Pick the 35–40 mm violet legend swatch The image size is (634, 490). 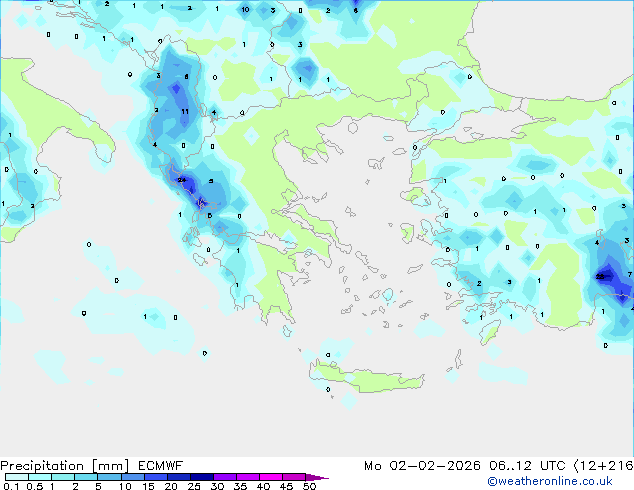coord(247,477)
